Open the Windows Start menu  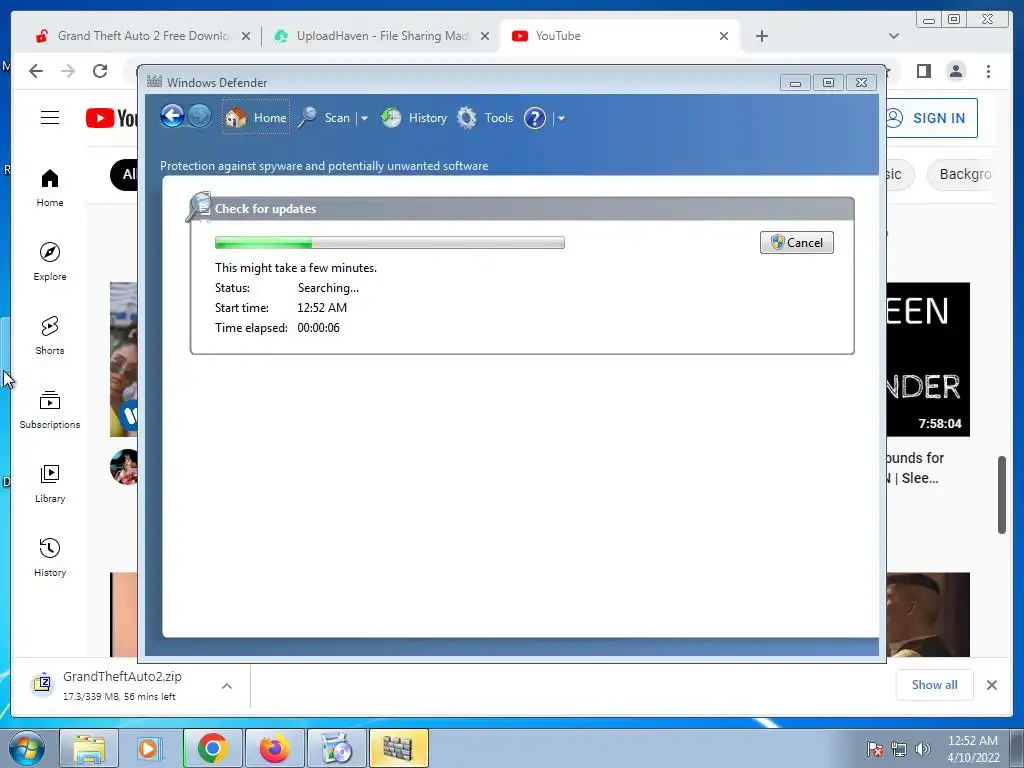tap(26, 748)
